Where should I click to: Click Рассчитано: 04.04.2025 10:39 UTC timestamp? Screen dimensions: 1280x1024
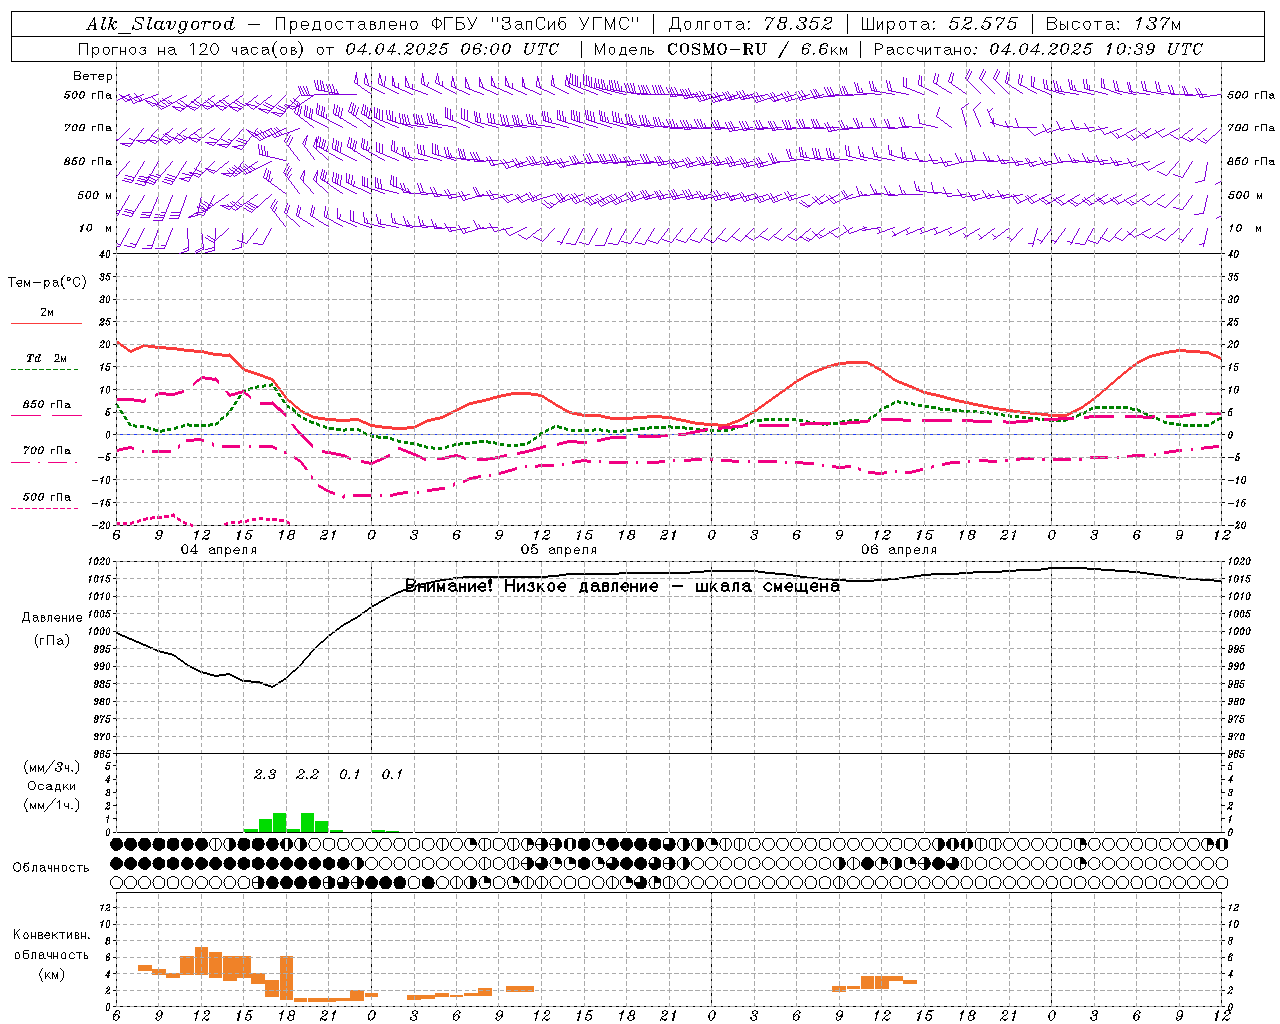pyautogui.click(x=1038, y=49)
